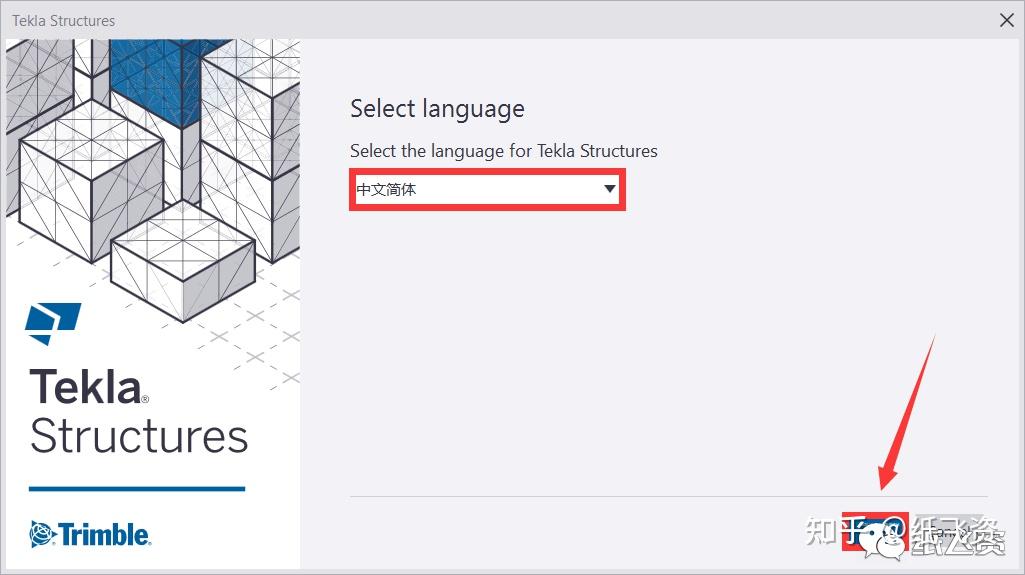Click the 中文简体 text in the combo box
This screenshot has height=575, width=1025.
tap(386, 189)
